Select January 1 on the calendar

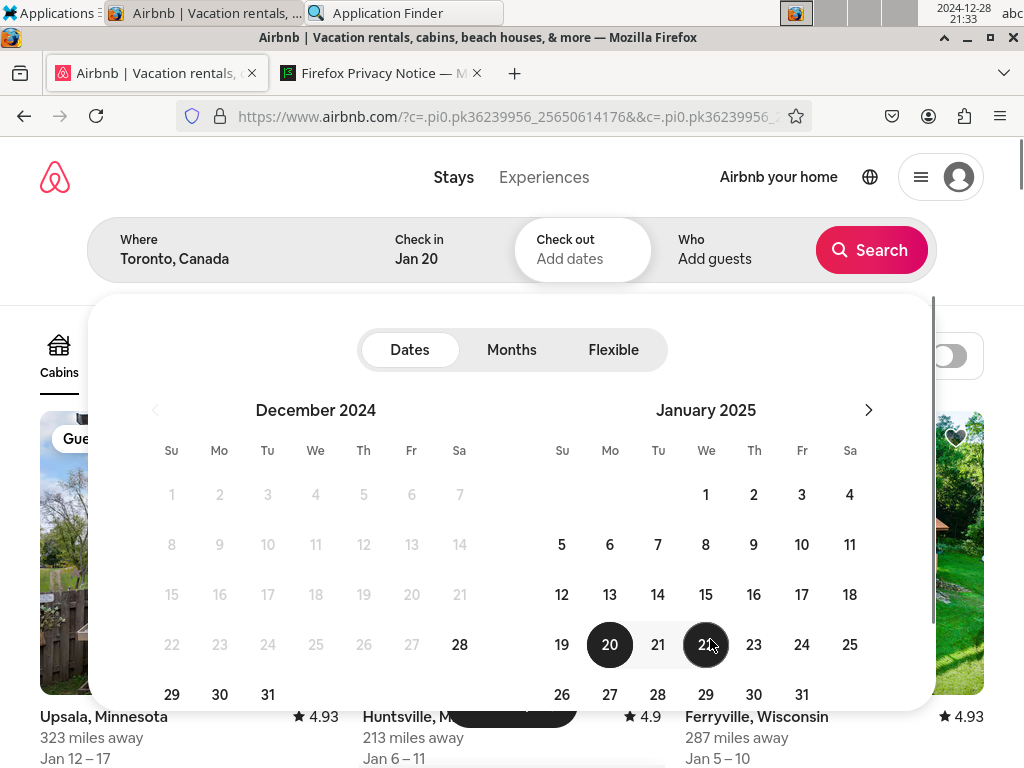[705, 495]
